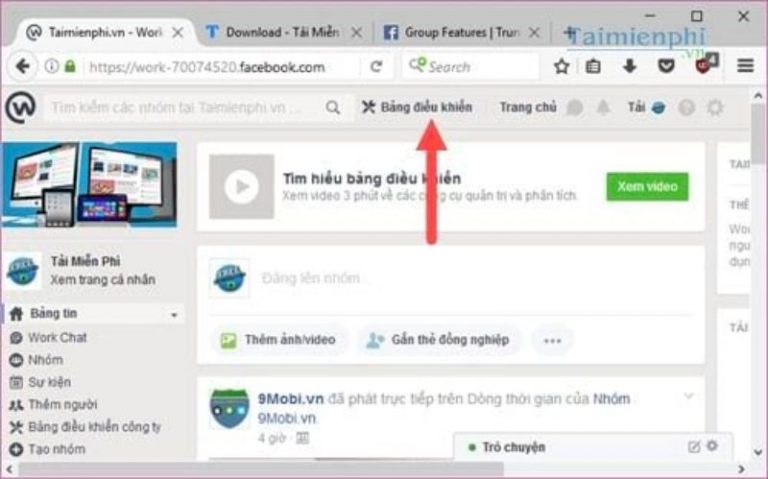This screenshot has width=768, height=479.
Task: Open the notifications bell icon
Action: click(x=603, y=107)
